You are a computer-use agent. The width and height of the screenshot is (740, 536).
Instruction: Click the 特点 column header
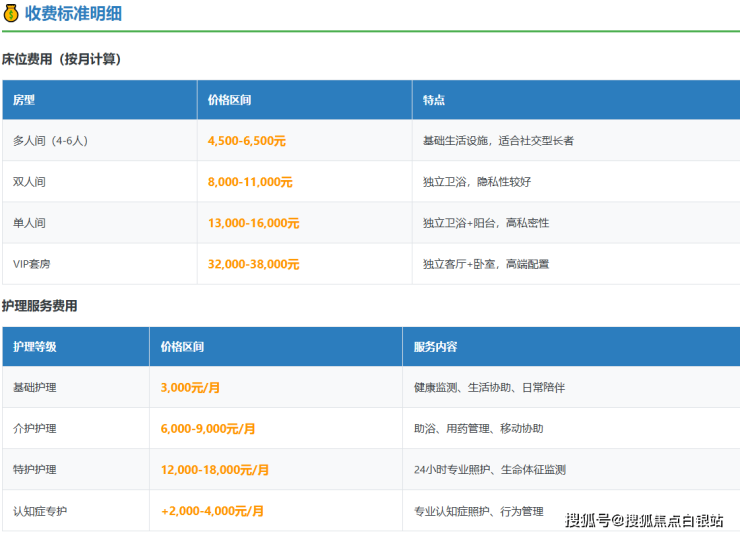click(x=434, y=100)
